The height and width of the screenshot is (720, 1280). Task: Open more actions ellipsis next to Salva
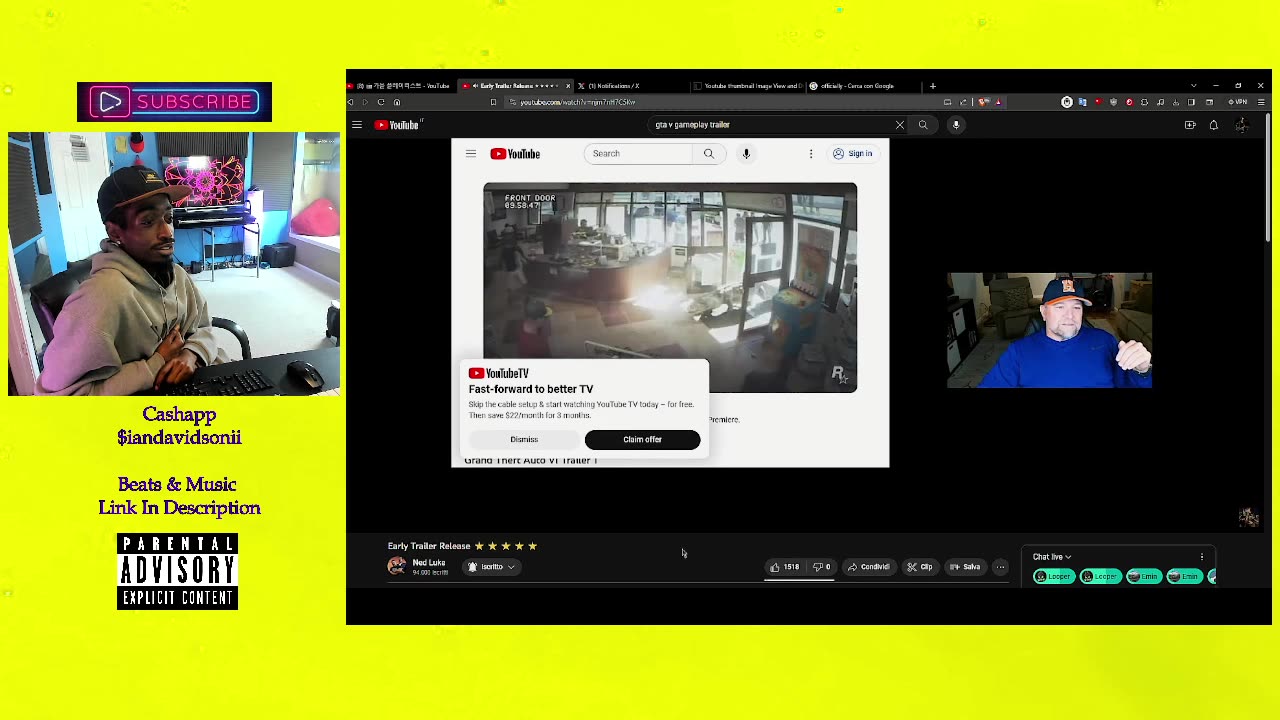tap(1000, 567)
